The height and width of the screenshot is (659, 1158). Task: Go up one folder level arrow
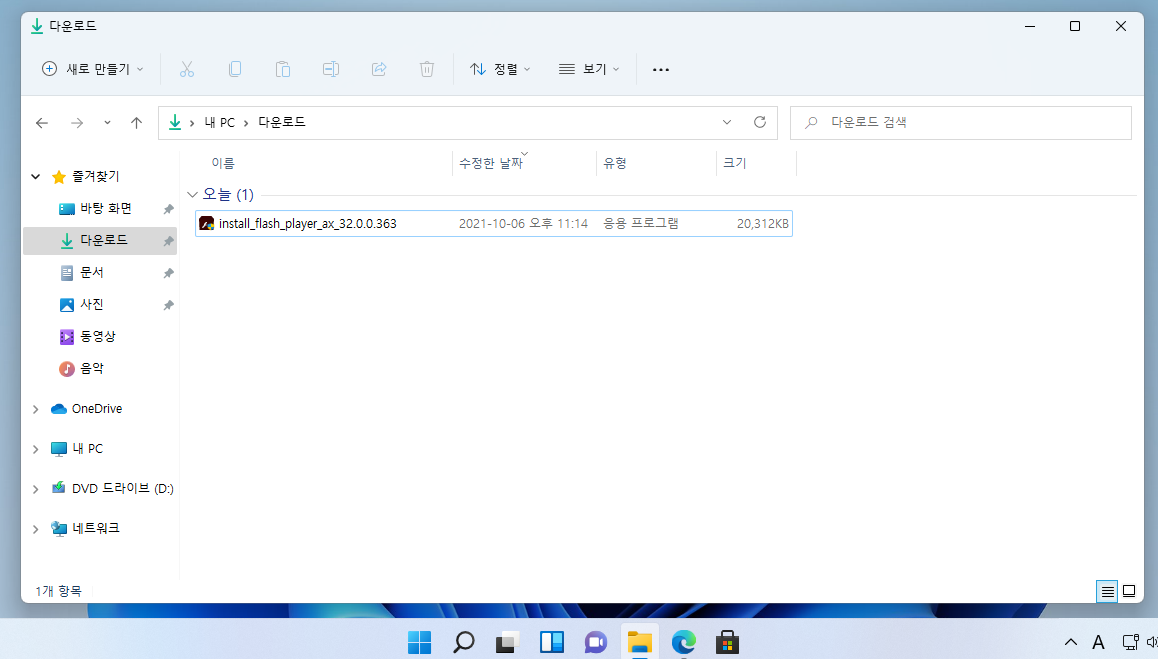pyautogui.click(x=137, y=123)
